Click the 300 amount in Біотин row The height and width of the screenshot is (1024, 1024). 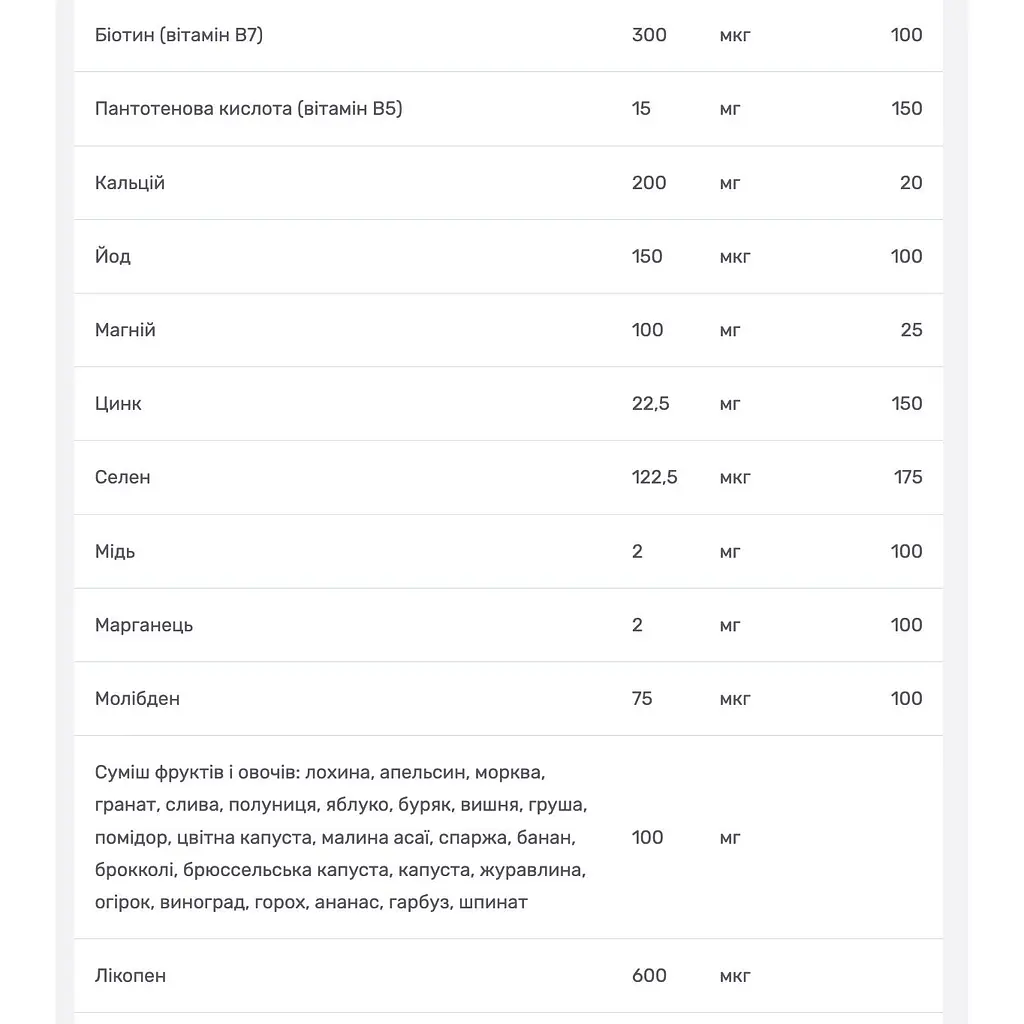click(x=649, y=35)
